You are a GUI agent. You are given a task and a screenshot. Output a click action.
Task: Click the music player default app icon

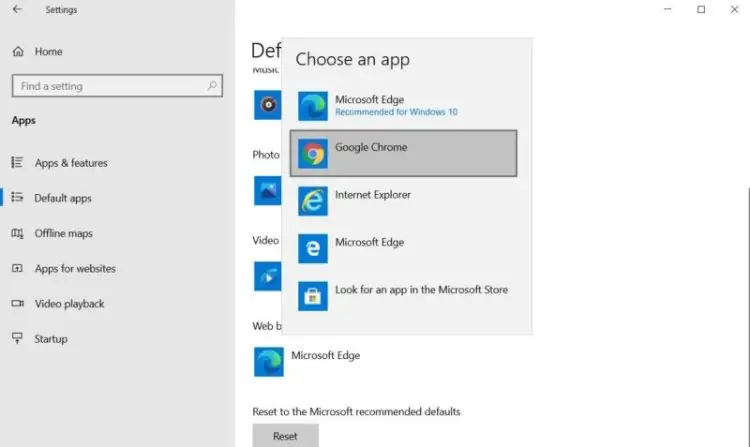(x=267, y=105)
